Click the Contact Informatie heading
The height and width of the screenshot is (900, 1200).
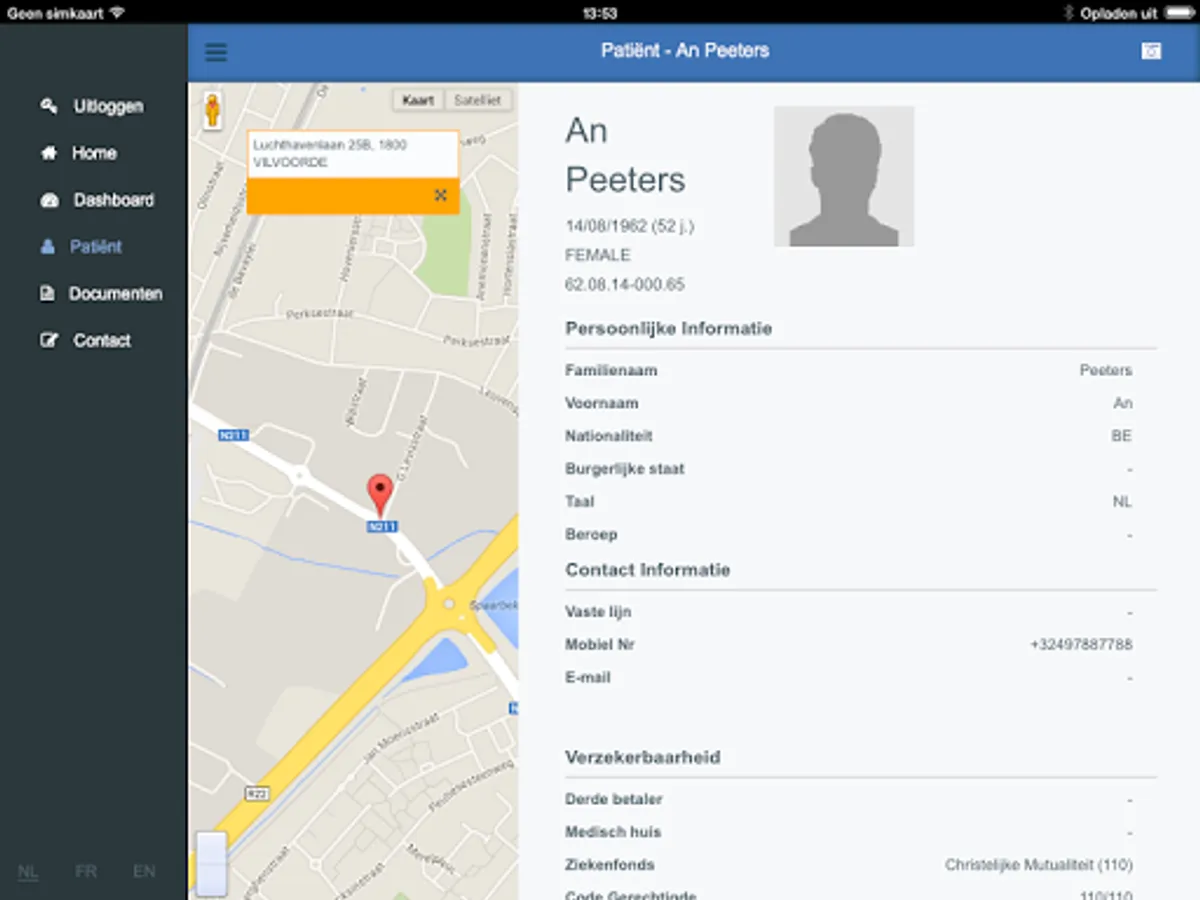648,570
